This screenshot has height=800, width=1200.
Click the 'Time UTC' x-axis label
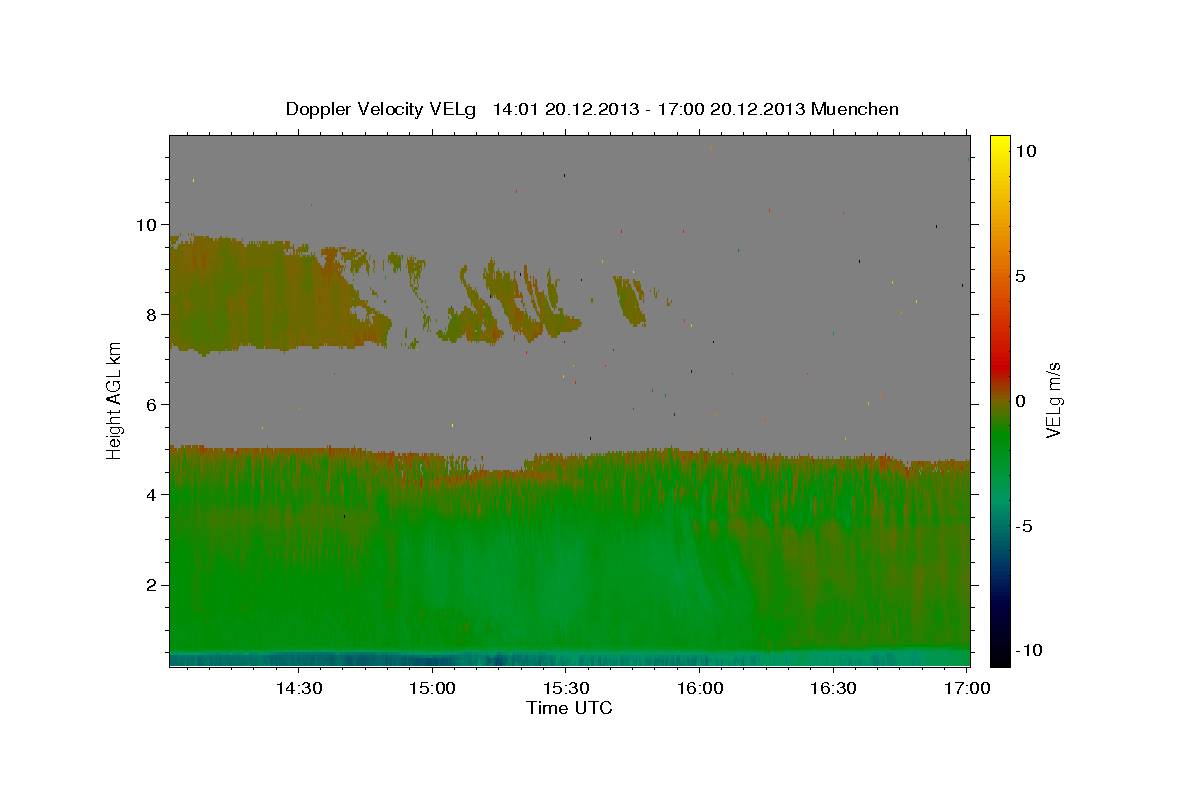569,708
